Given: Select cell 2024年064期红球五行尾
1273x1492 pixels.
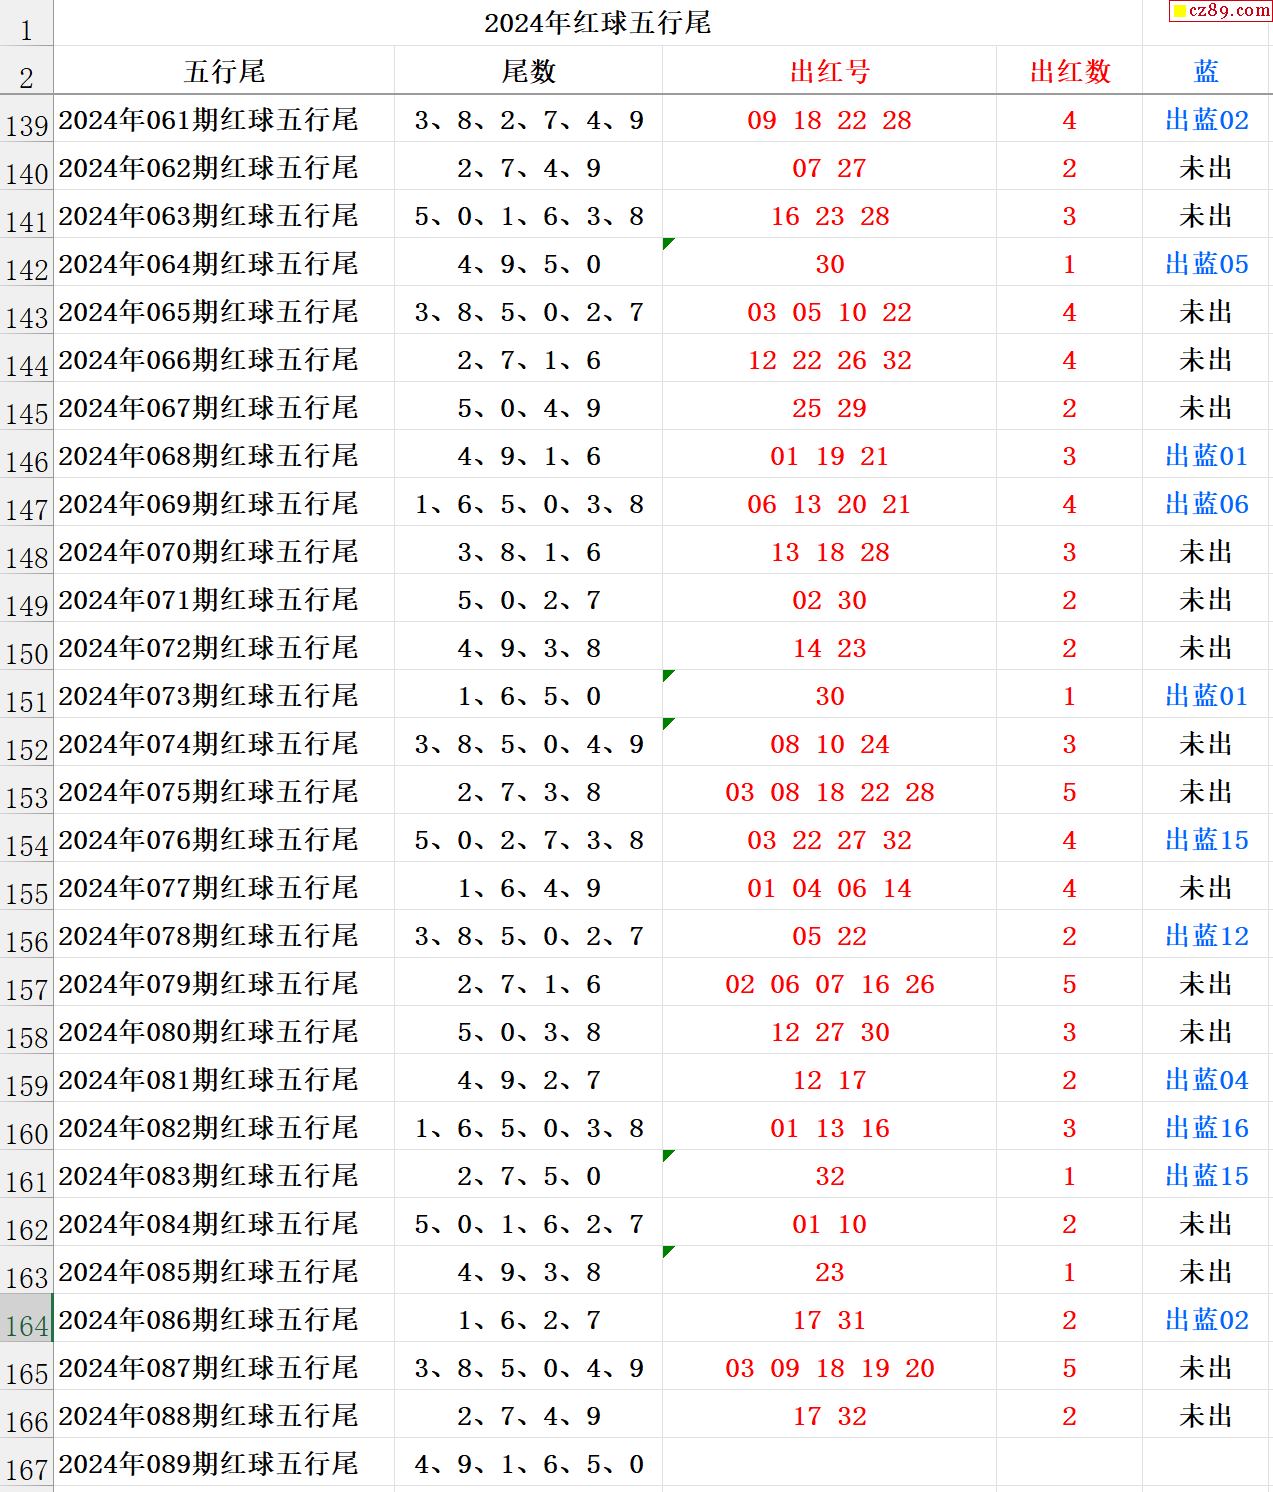Looking at the screenshot, I should pyautogui.click(x=224, y=264).
